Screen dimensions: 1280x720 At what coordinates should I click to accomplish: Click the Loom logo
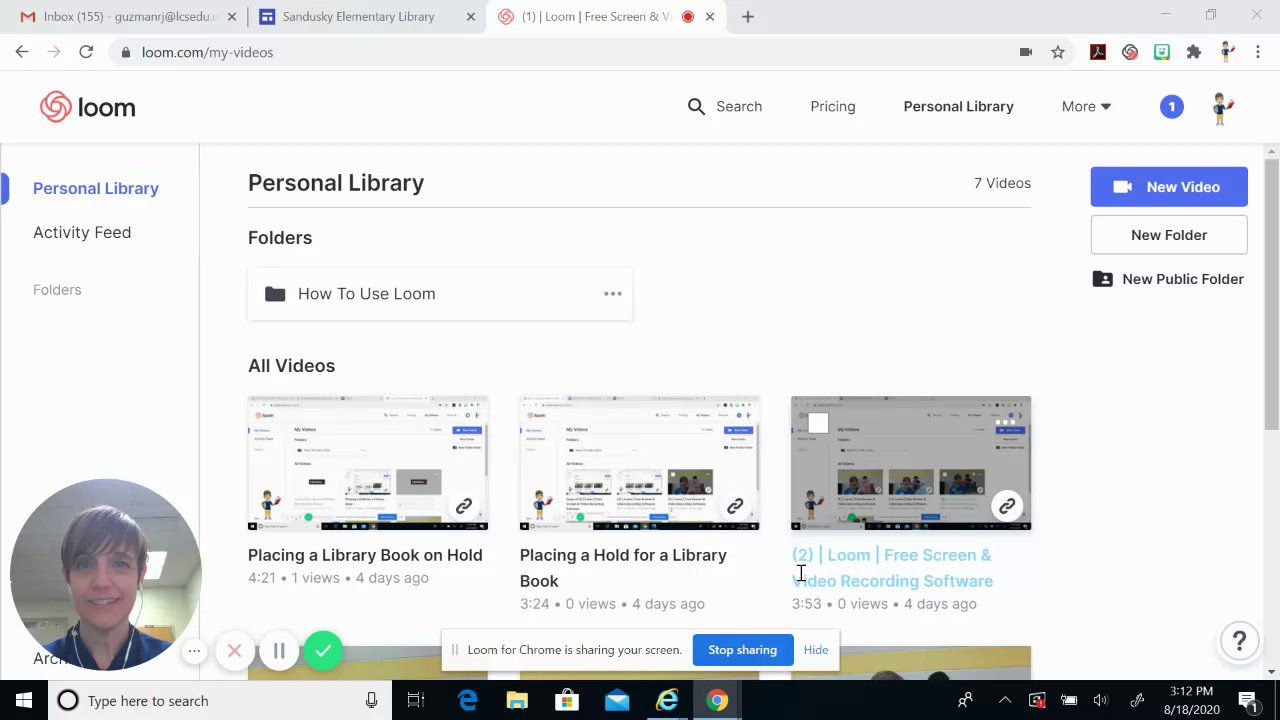87,107
